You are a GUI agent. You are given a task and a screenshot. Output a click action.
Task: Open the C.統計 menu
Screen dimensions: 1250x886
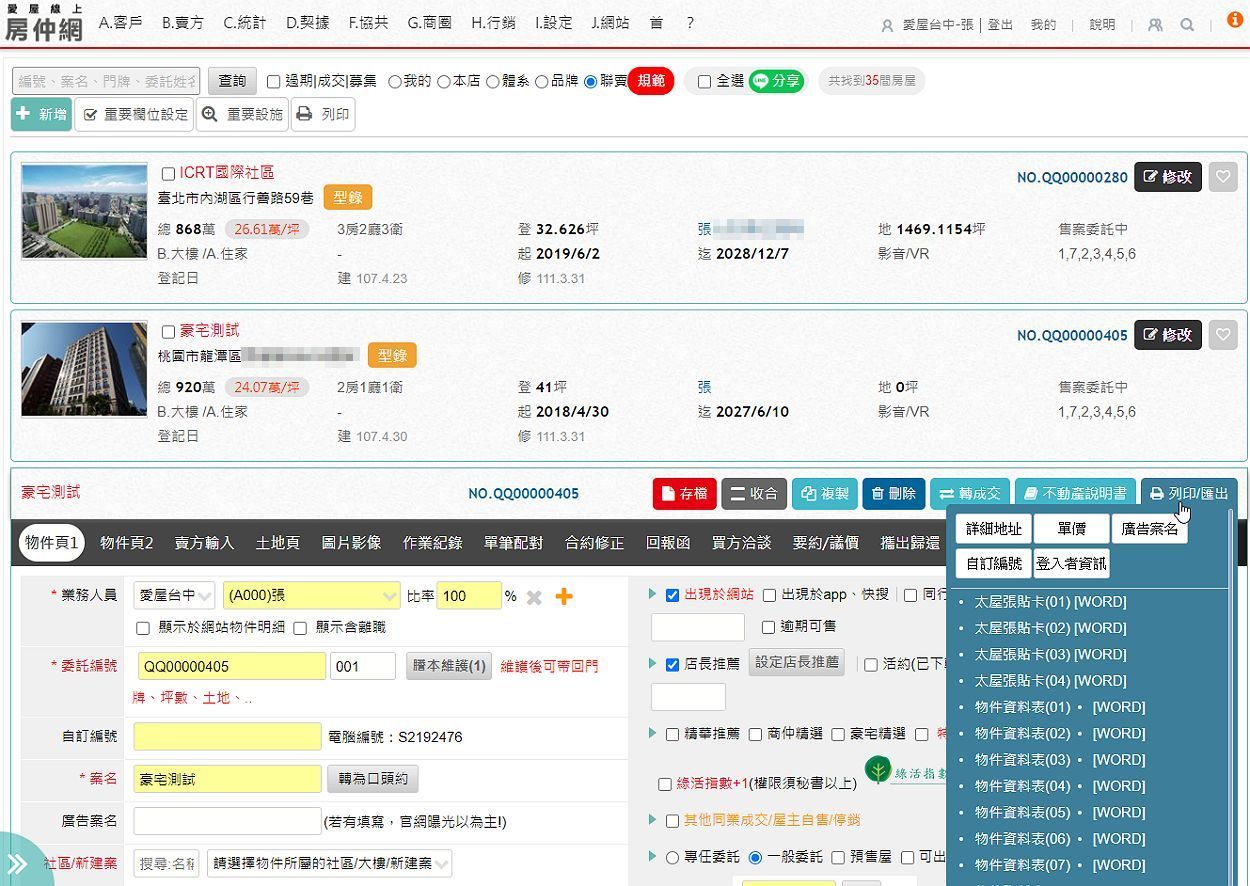click(245, 22)
